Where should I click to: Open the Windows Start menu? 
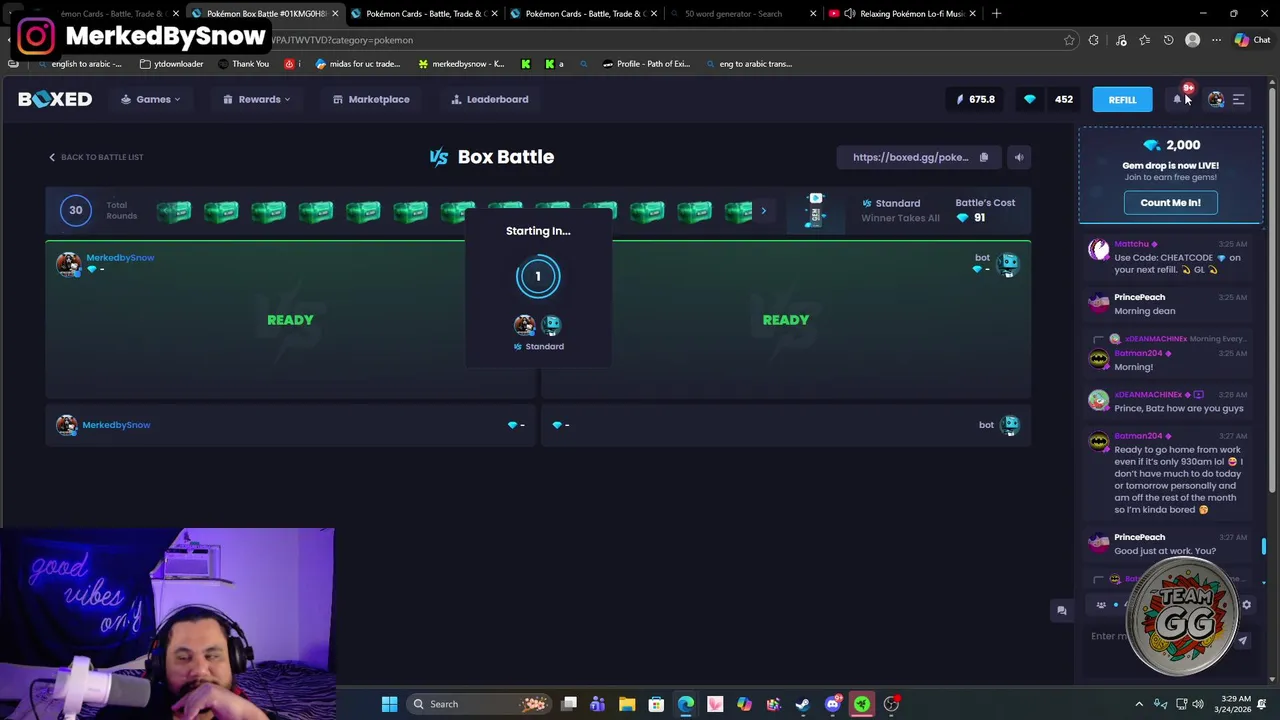click(x=389, y=704)
